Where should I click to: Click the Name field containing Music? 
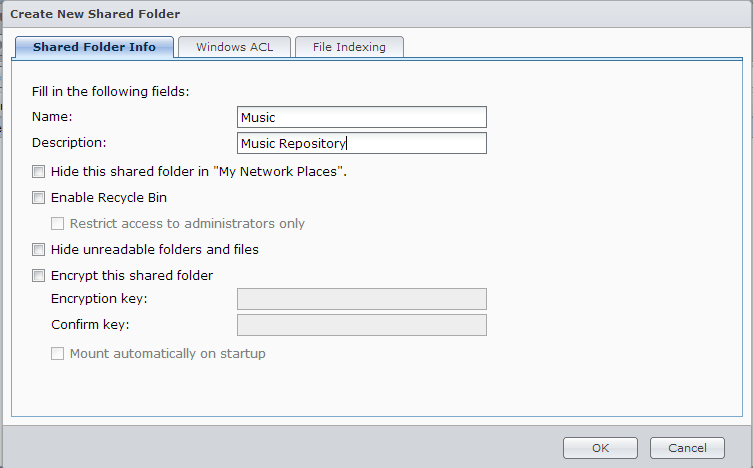[x=362, y=118]
